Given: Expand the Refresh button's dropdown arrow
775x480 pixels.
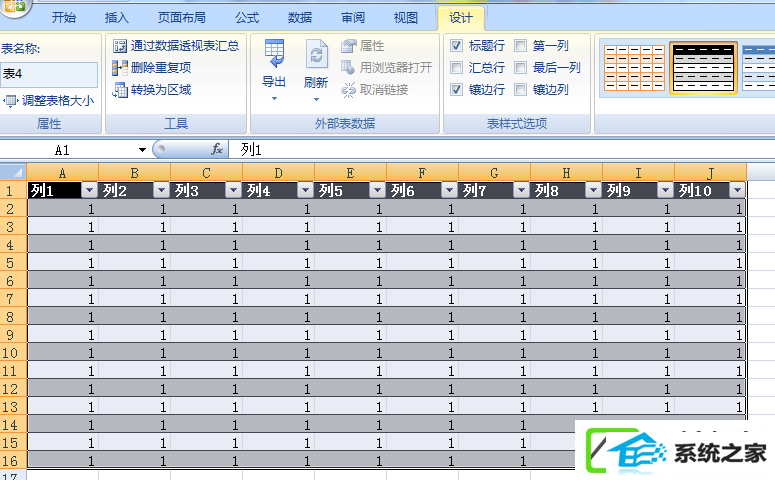Looking at the screenshot, I should [x=316, y=99].
